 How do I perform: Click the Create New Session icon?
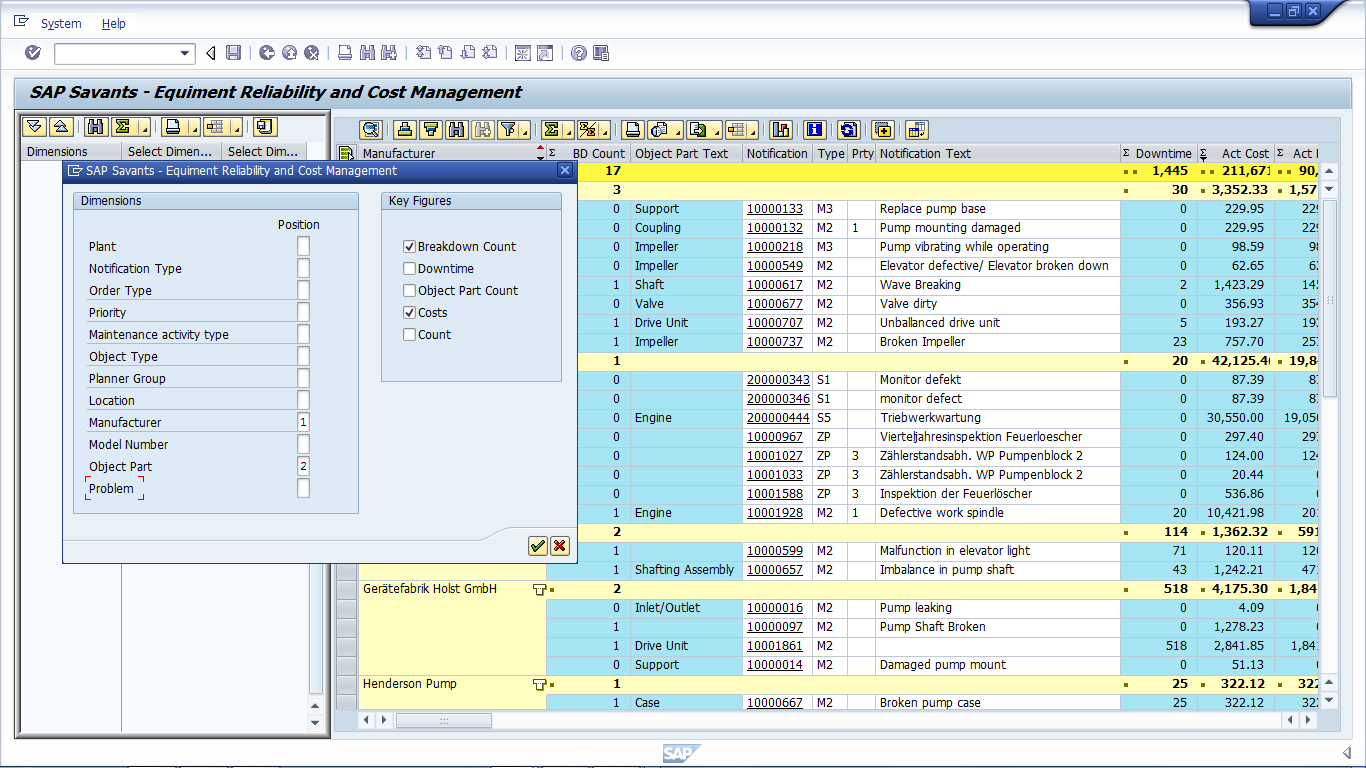pyautogui.click(x=522, y=53)
